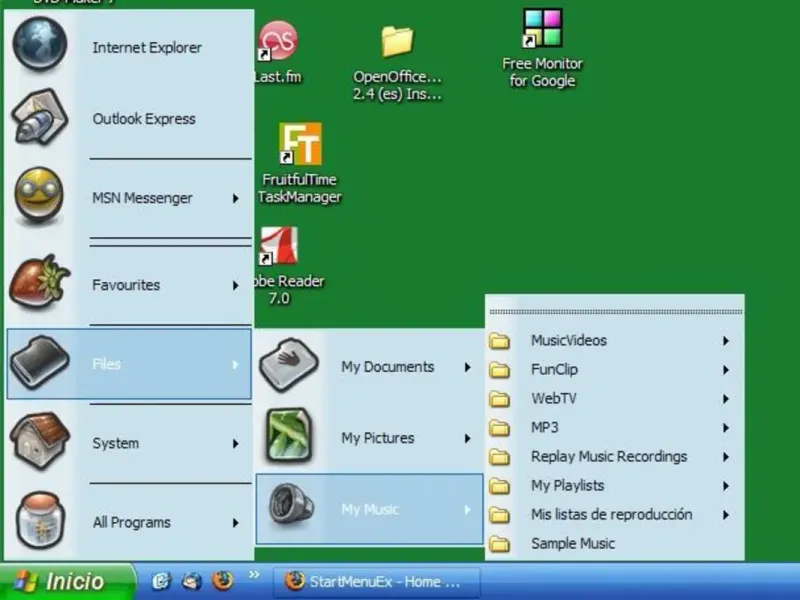Click the dotted tear-off strip above MusicVideos
This screenshot has height=600, width=800.
point(615,311)
